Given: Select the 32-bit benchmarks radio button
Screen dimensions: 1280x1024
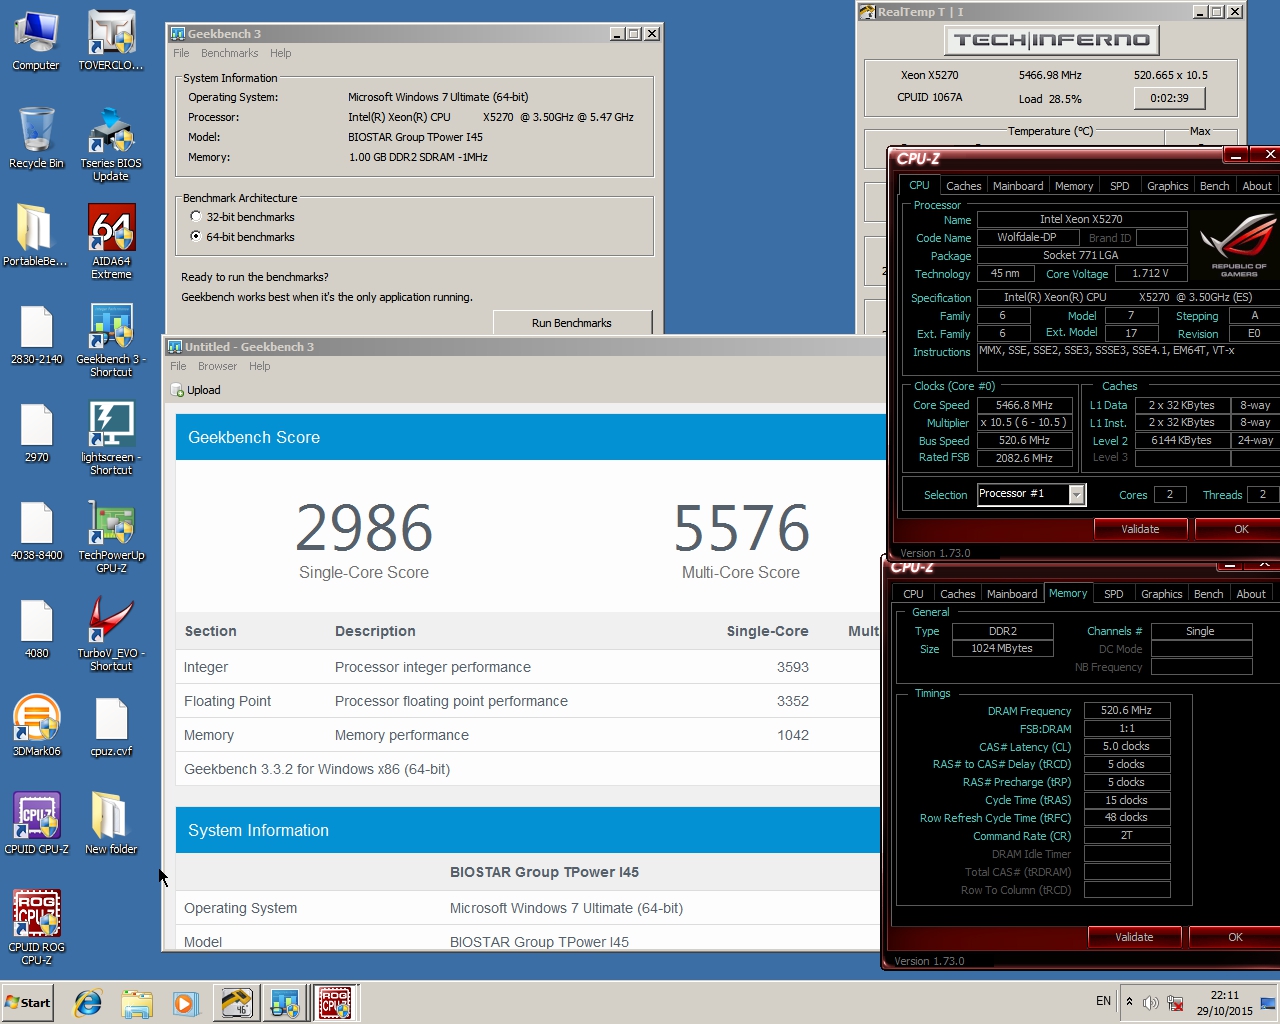Looking at the screenshot, I should pos(196,217).
